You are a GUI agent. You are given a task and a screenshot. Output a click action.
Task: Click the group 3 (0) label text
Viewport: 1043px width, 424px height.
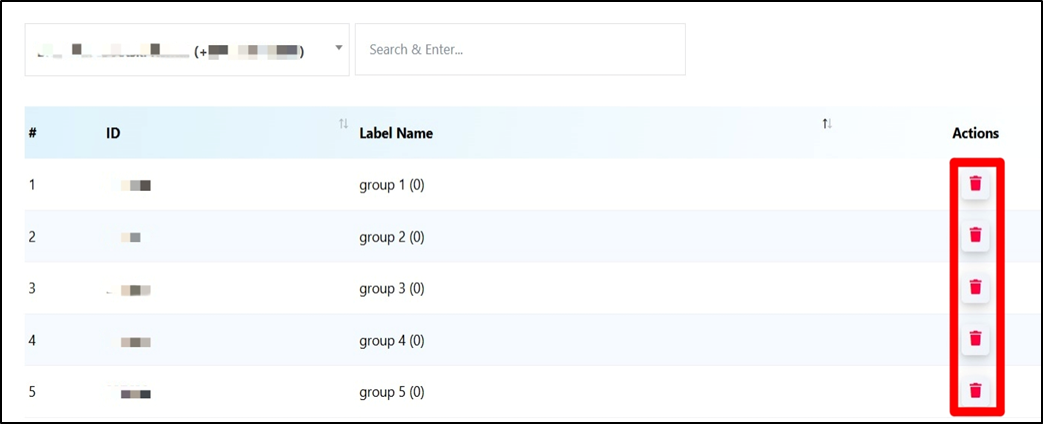(392, 289)
